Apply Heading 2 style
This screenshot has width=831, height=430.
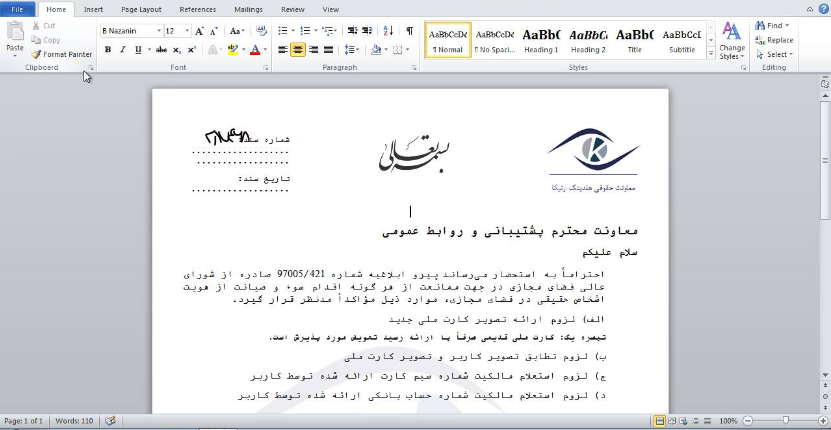click(x=588, y=40)
